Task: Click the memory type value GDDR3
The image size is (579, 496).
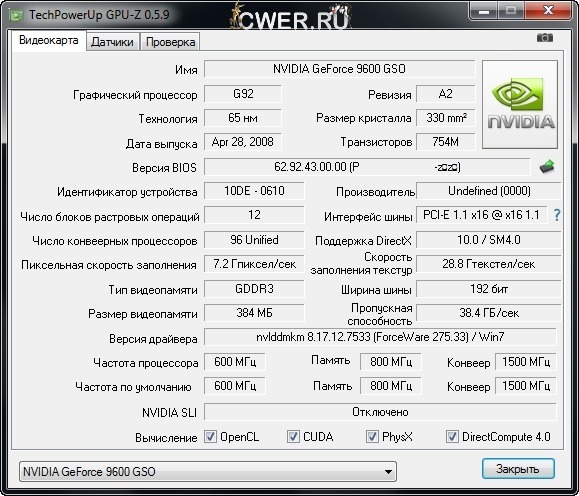Action: (x=254, y=289)
